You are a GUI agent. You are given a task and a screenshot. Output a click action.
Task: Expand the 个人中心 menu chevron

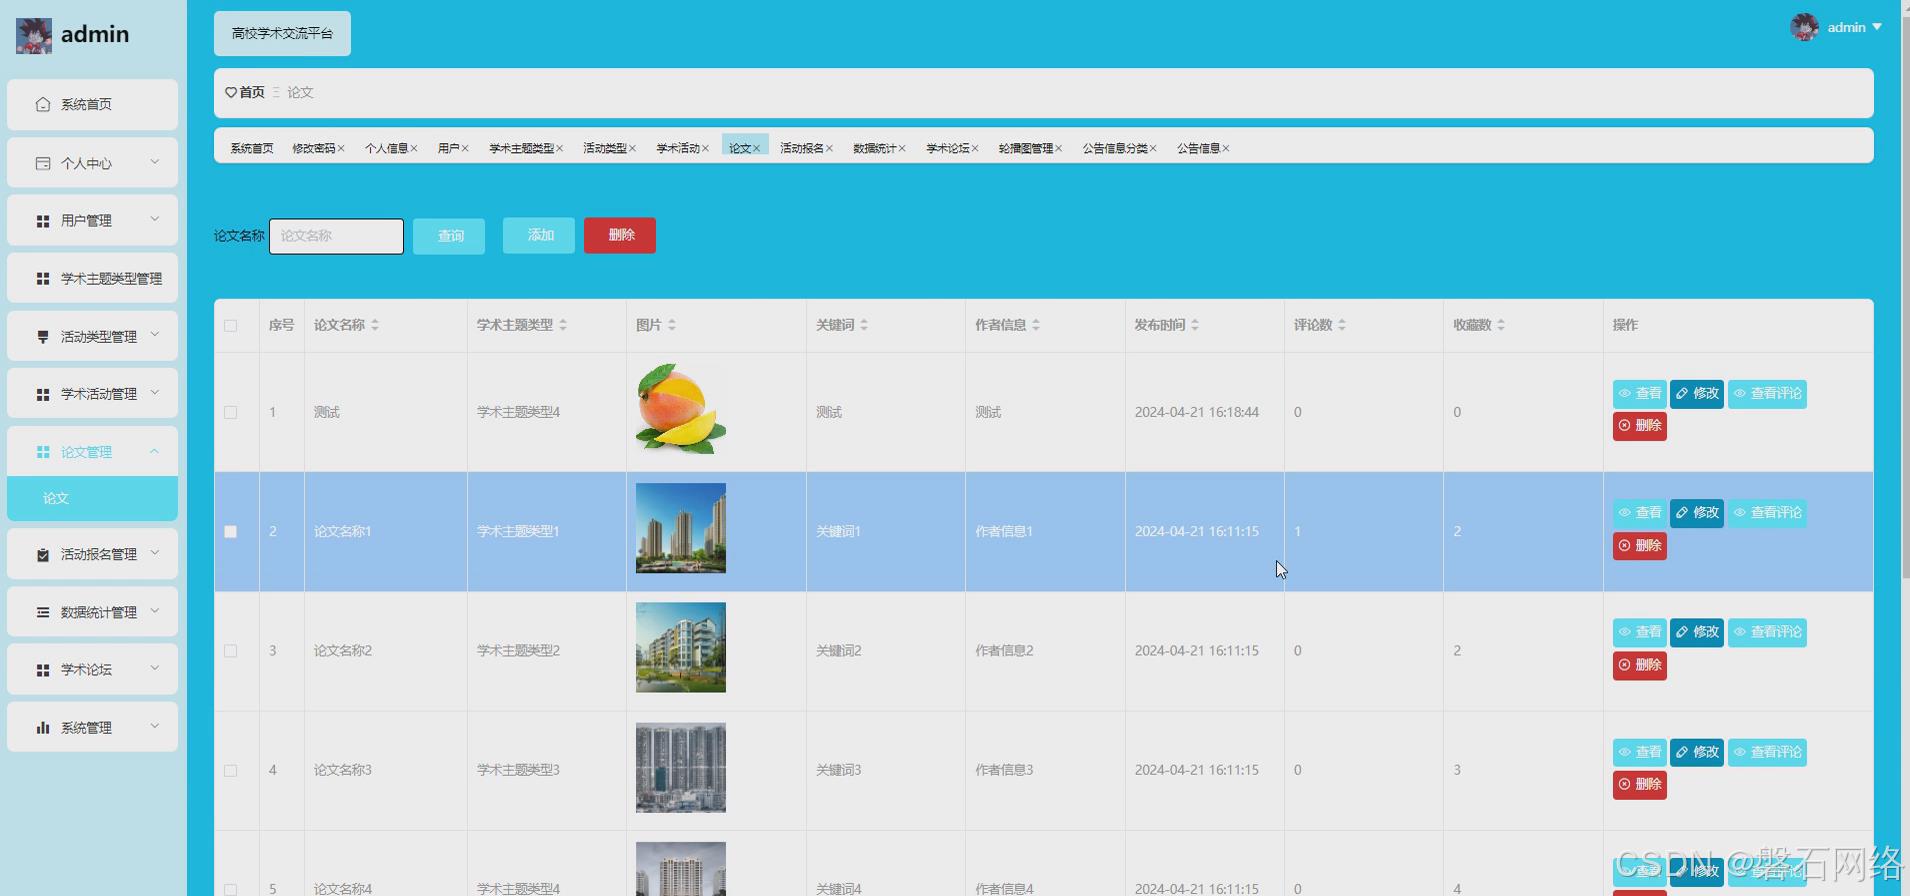pos(154,161)
